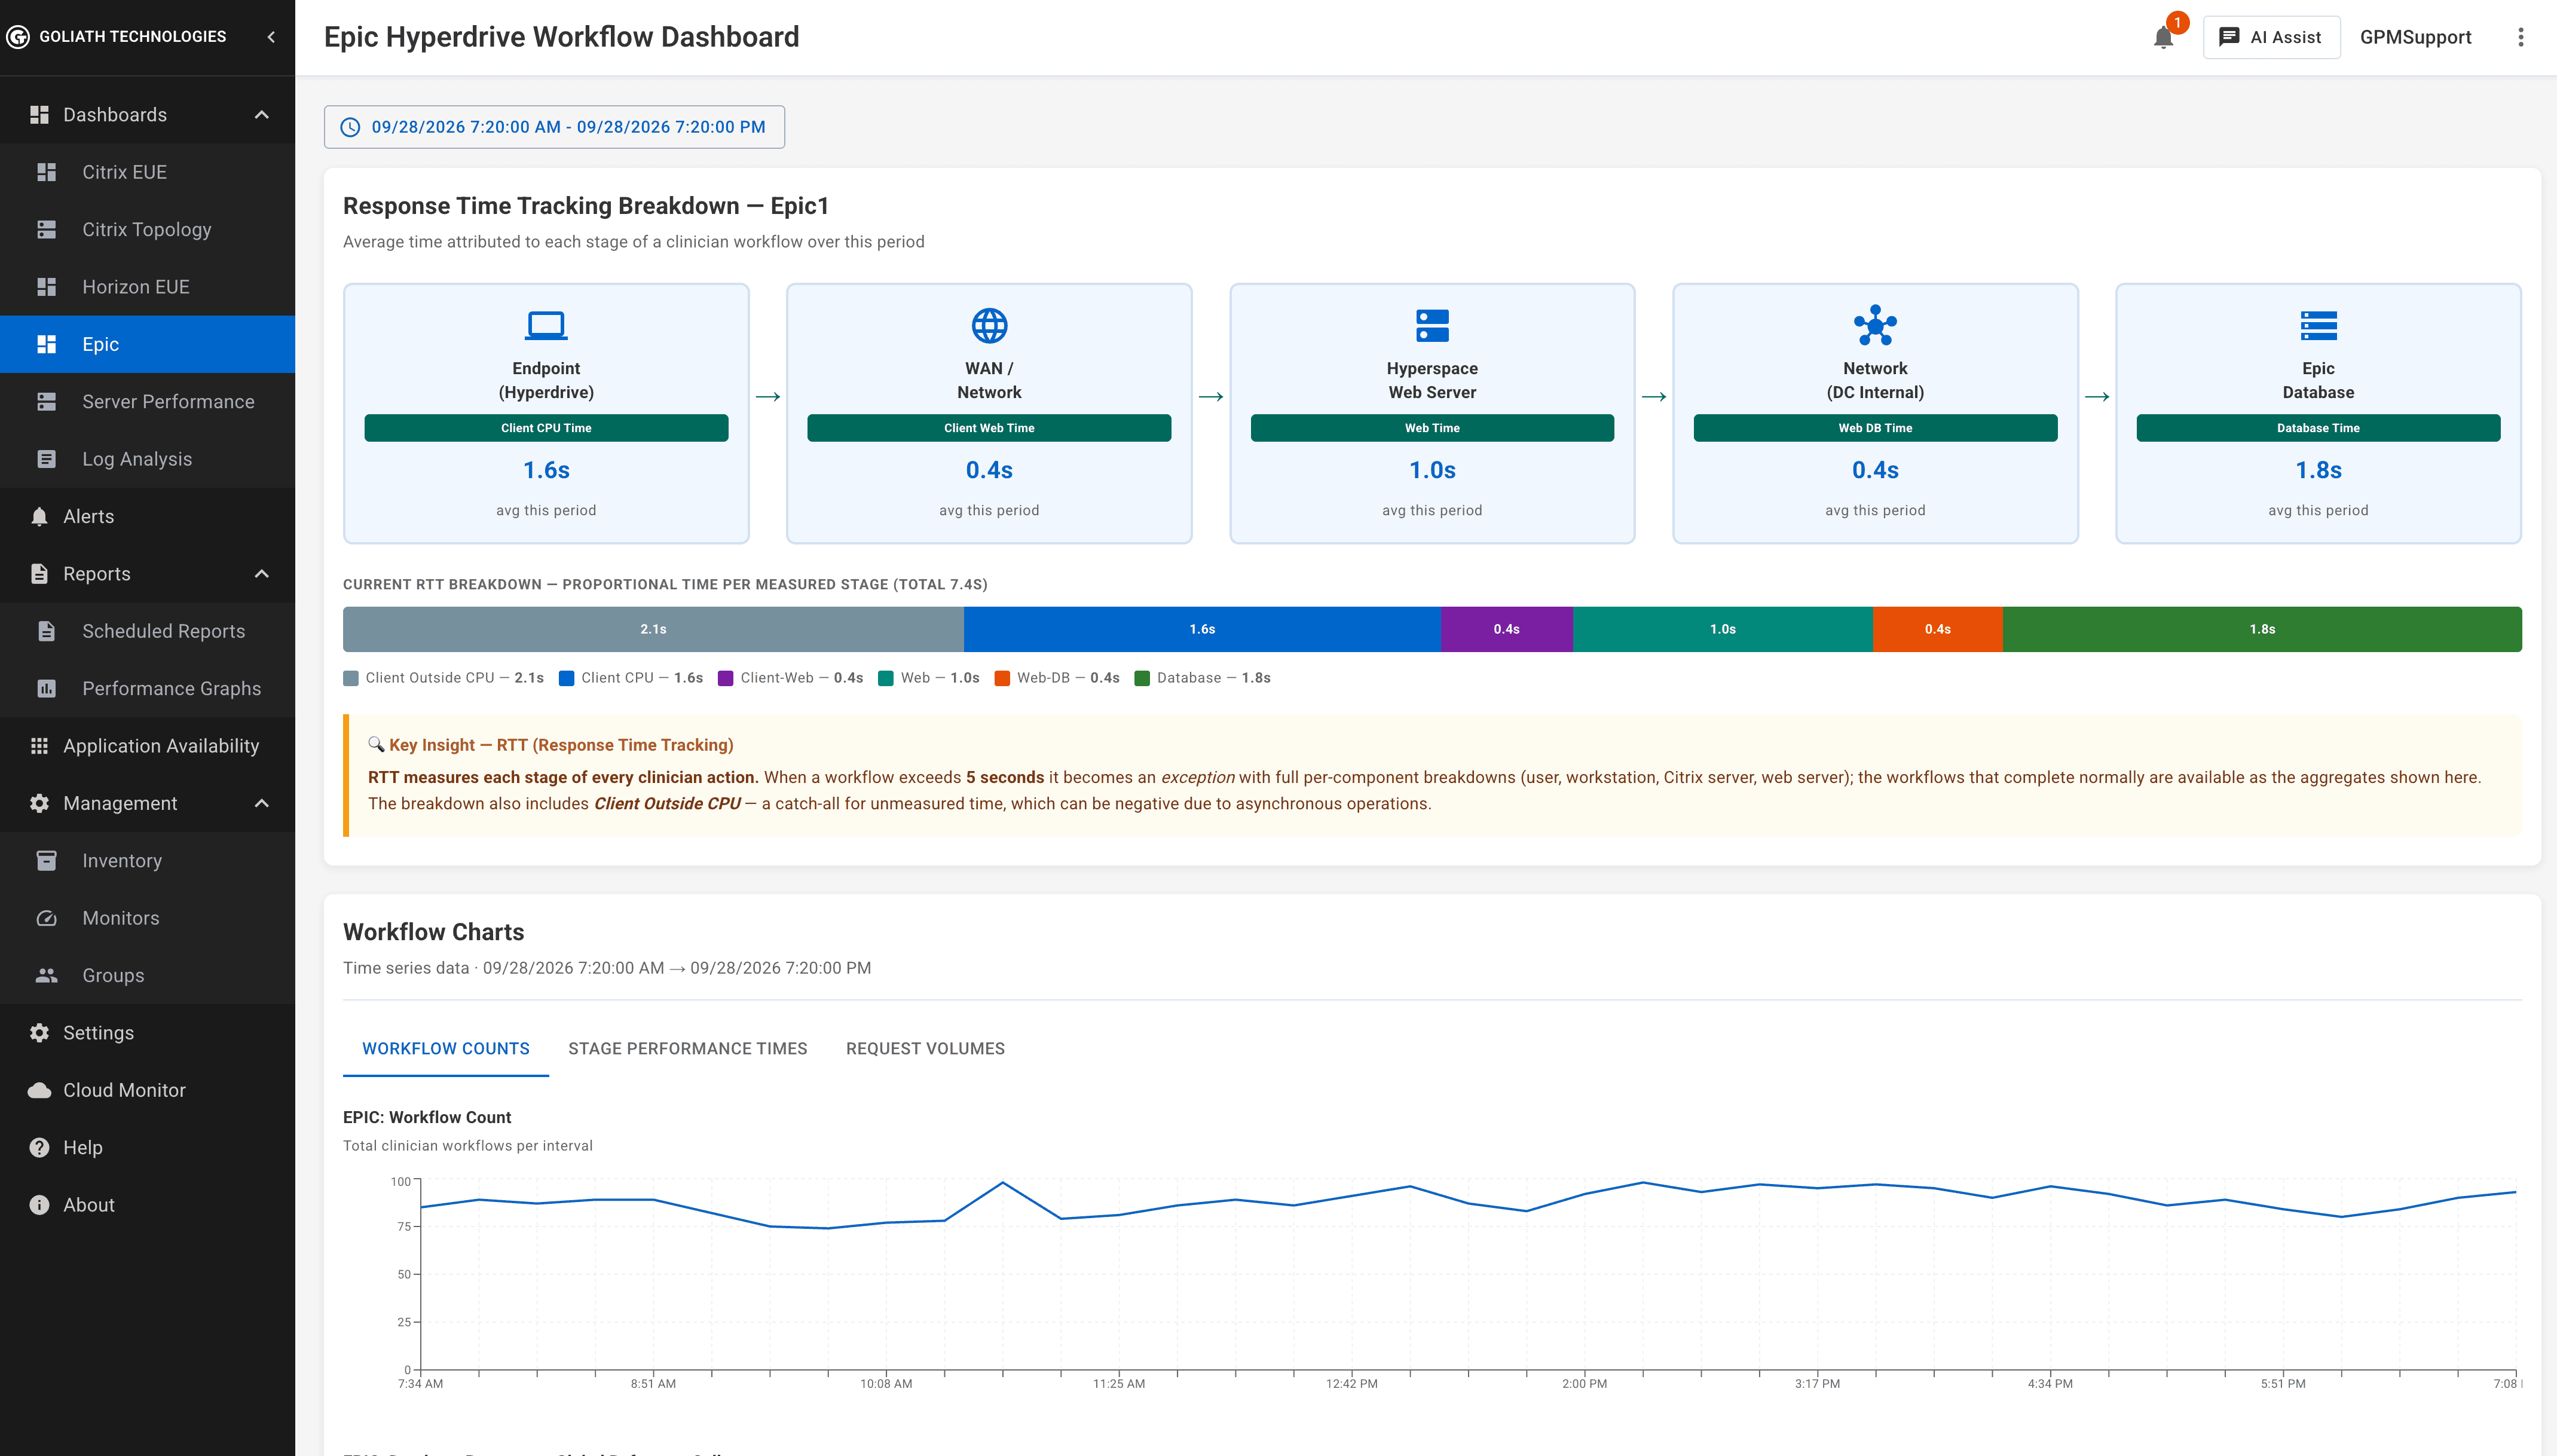
Task: Click the purple 0.4s bar segment
Action: pos(1507,629)
